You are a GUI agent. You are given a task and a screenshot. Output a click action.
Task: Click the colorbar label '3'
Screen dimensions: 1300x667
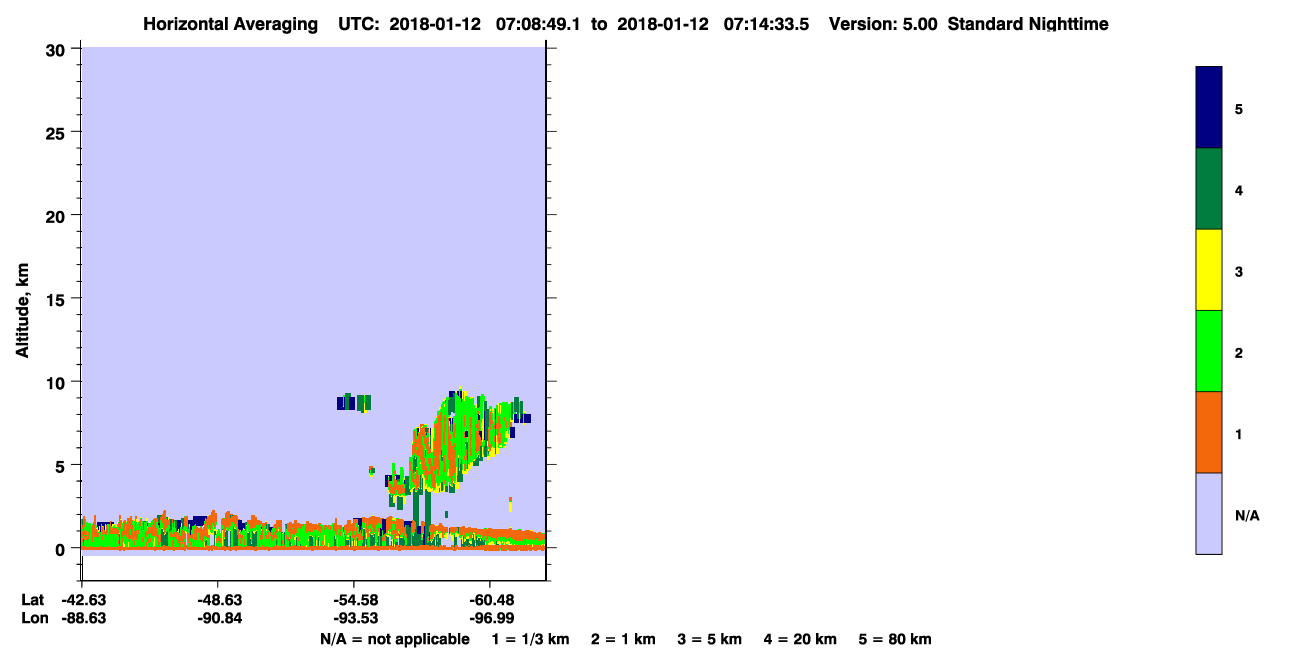pyautogui.click(x=1239, y=271)
